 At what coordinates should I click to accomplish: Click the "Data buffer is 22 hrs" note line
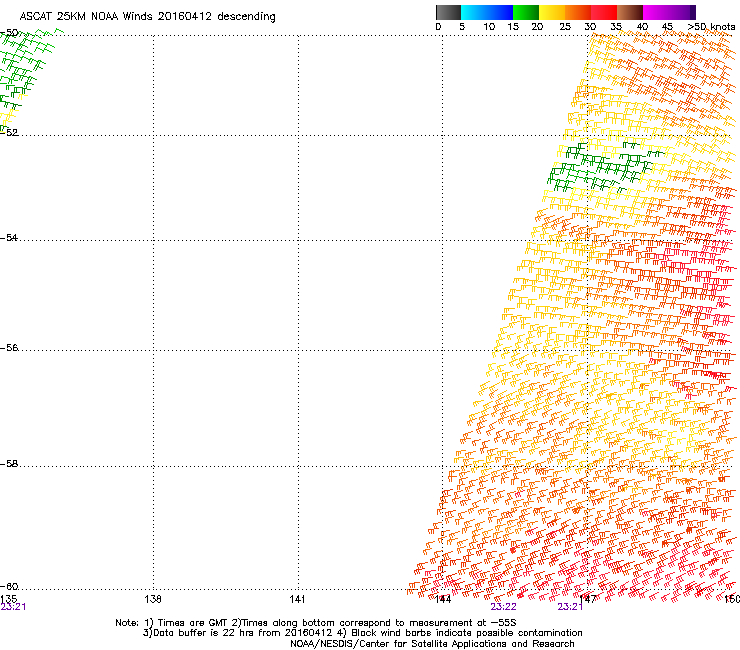point(362,633)
